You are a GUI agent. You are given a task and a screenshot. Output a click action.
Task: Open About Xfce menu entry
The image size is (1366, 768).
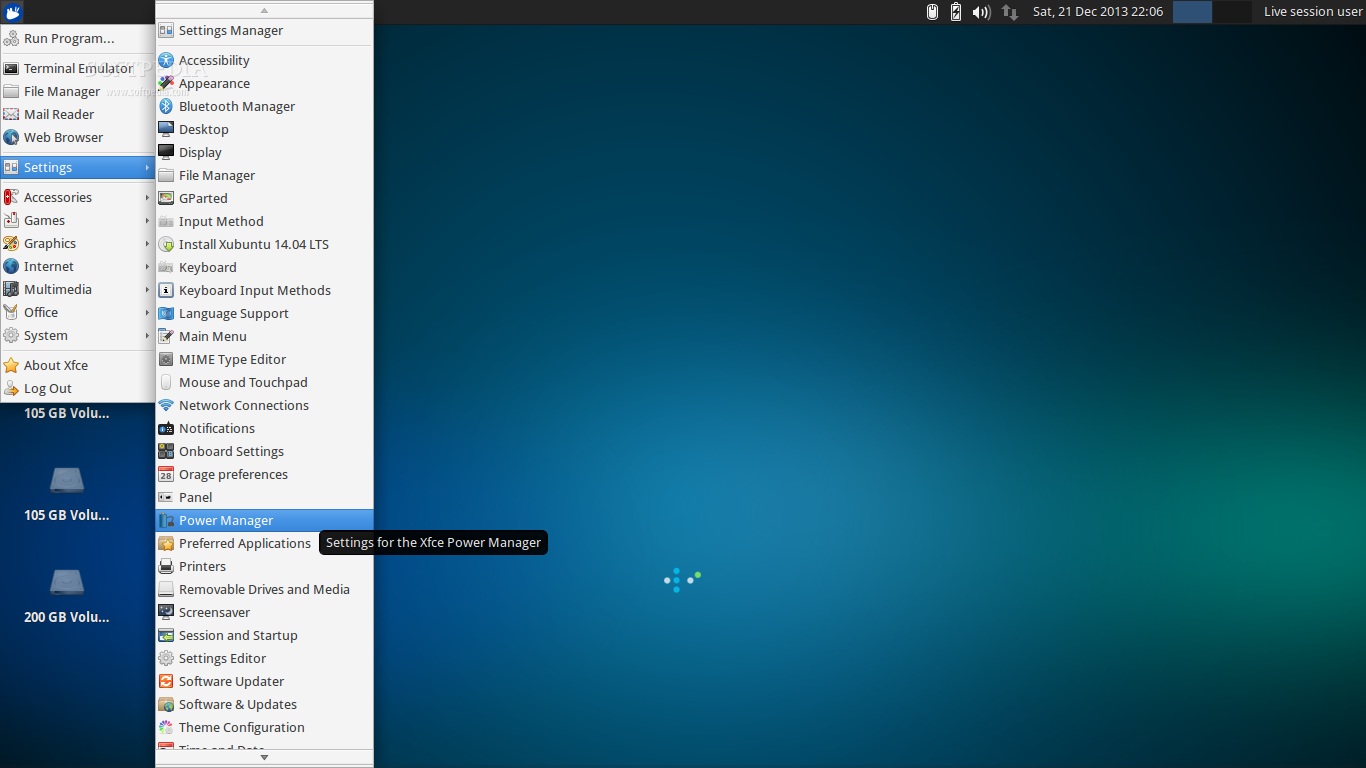coord(77,365)
